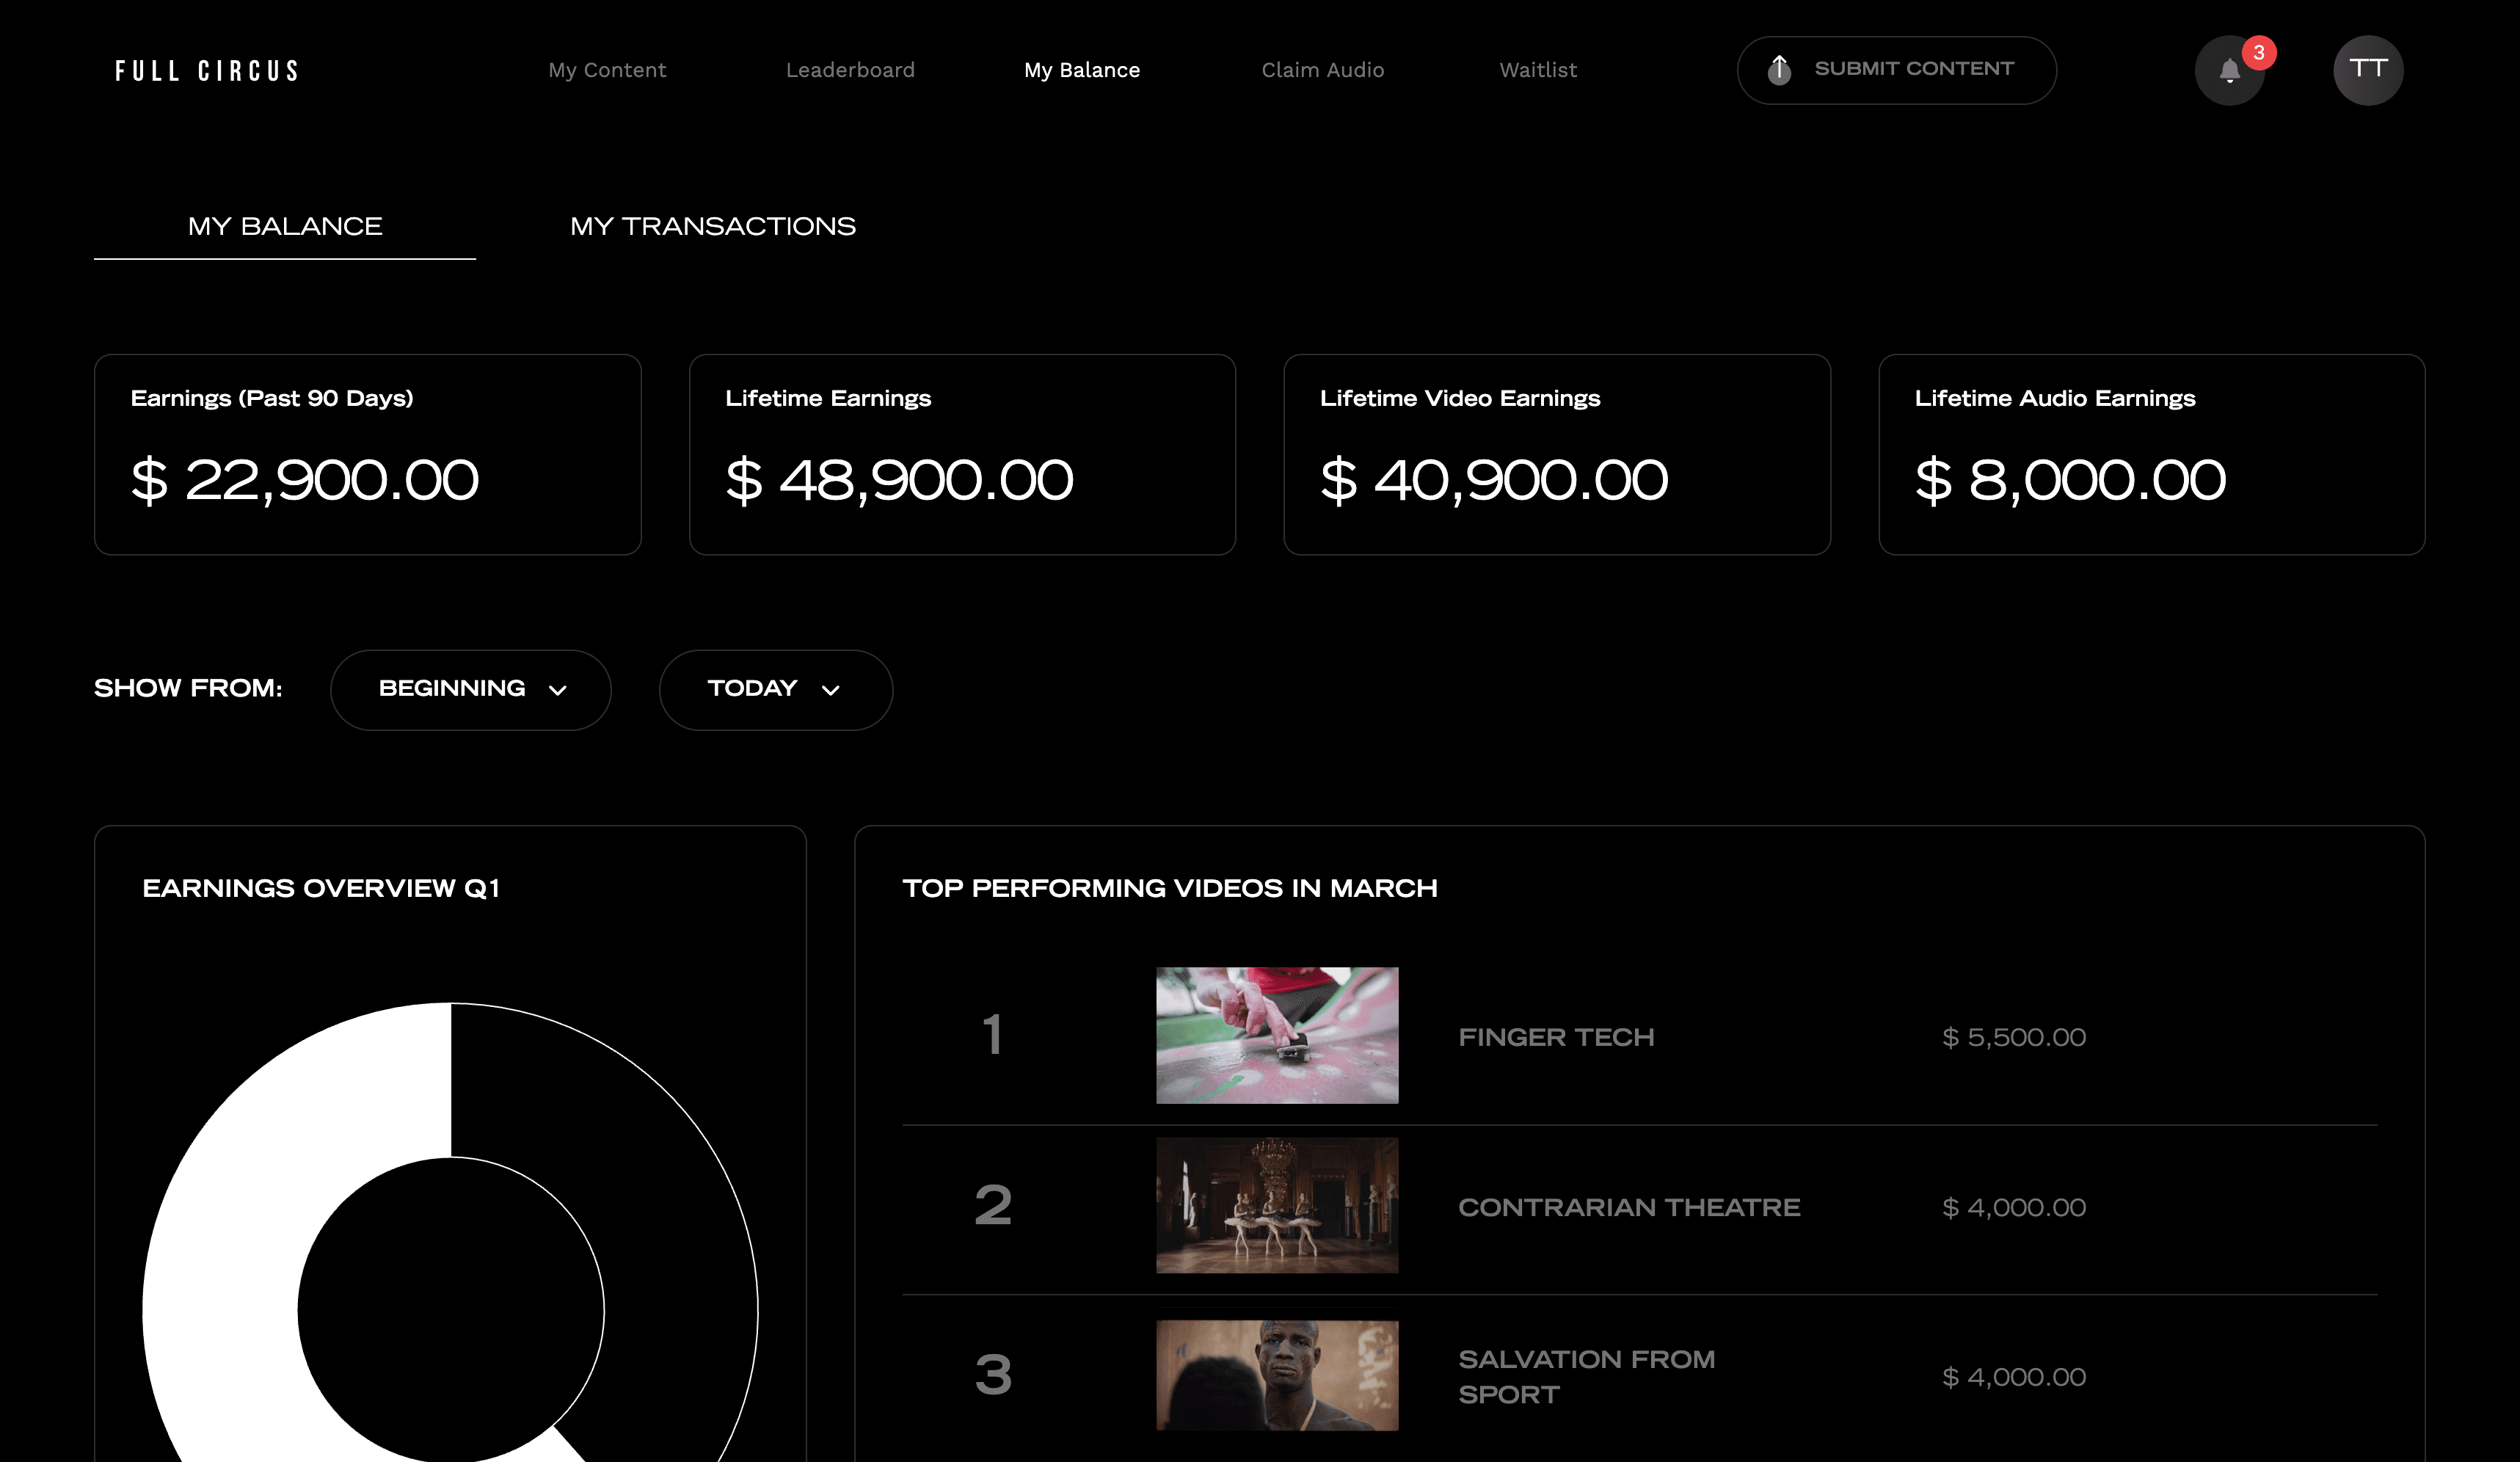Go to Claim Audio page
This screenshot has height=1462, width=2520.
click(1323, 70)
